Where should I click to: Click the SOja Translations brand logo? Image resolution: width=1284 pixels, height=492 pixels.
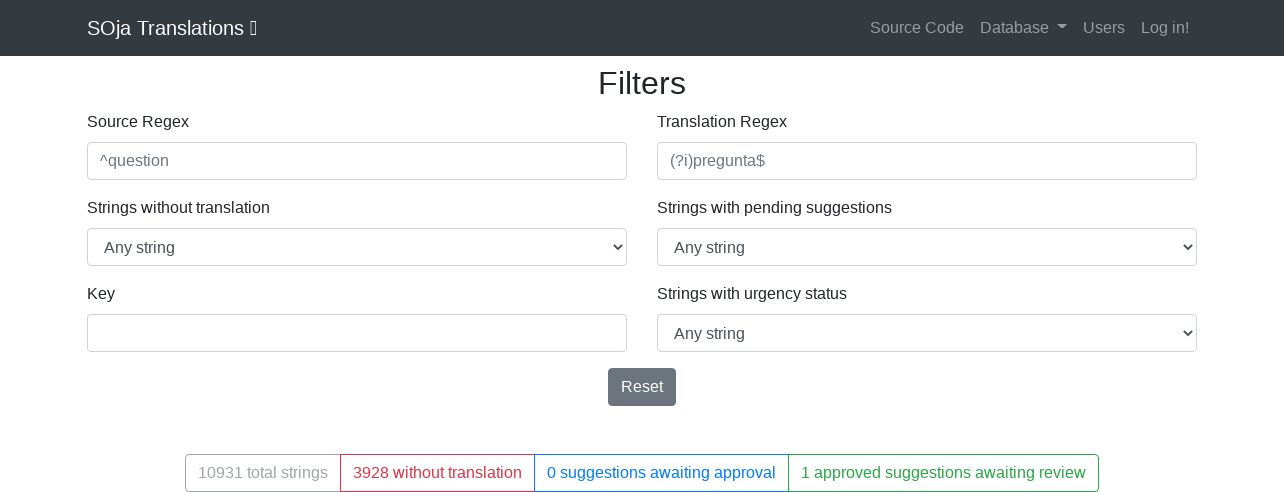click(171, 28)
